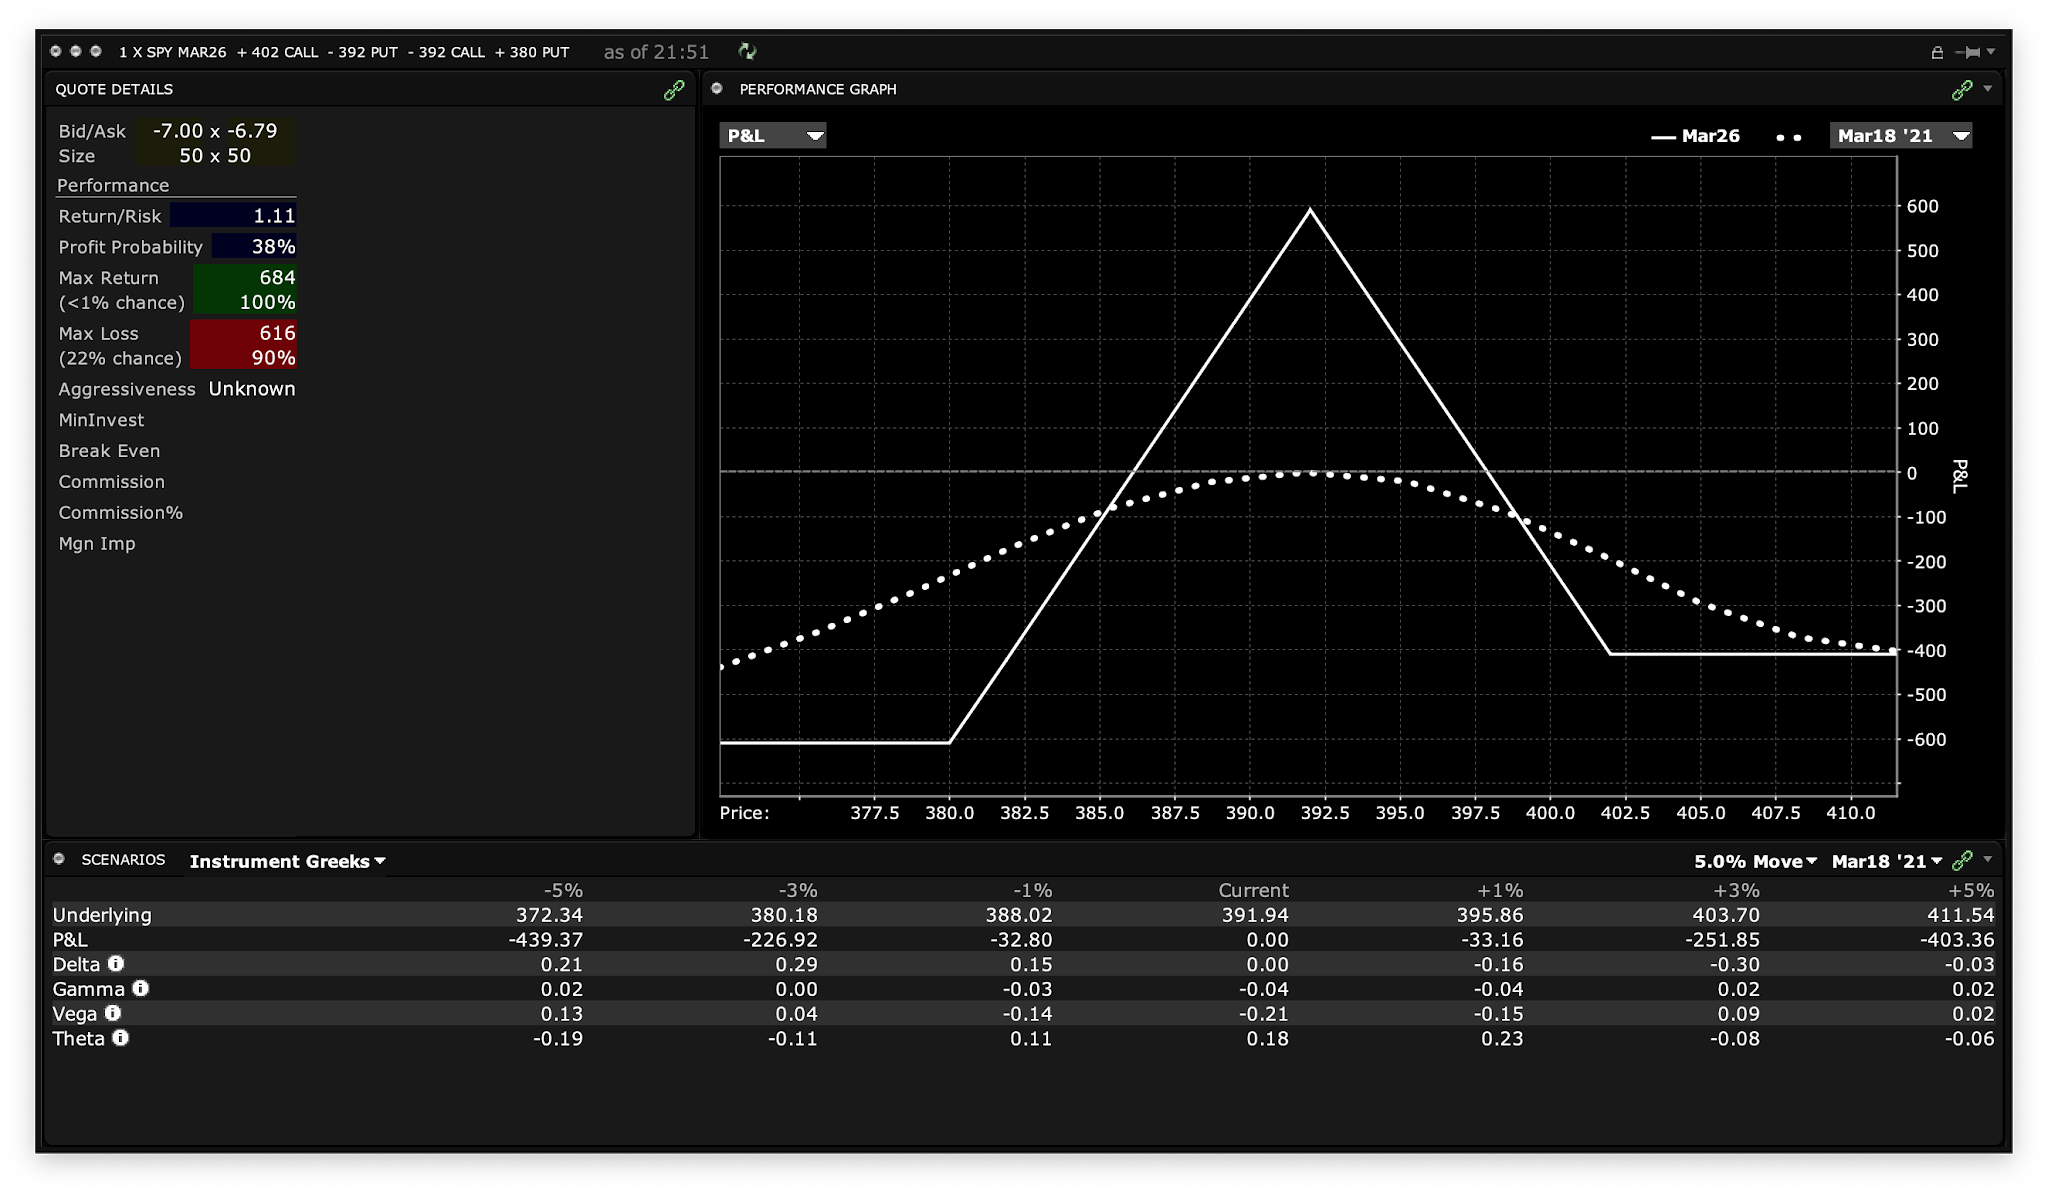2048x1195 pixels.
Task: Click the Vega Current value -0.21
Action: 1262,1014
